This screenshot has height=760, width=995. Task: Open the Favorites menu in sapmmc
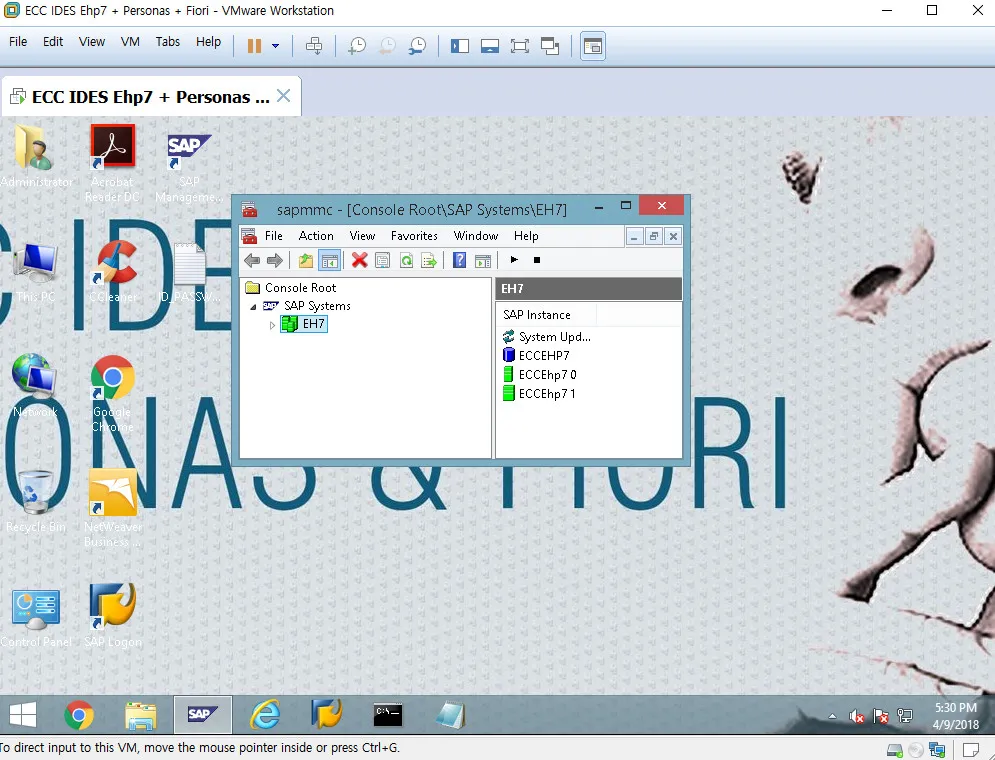414,236
